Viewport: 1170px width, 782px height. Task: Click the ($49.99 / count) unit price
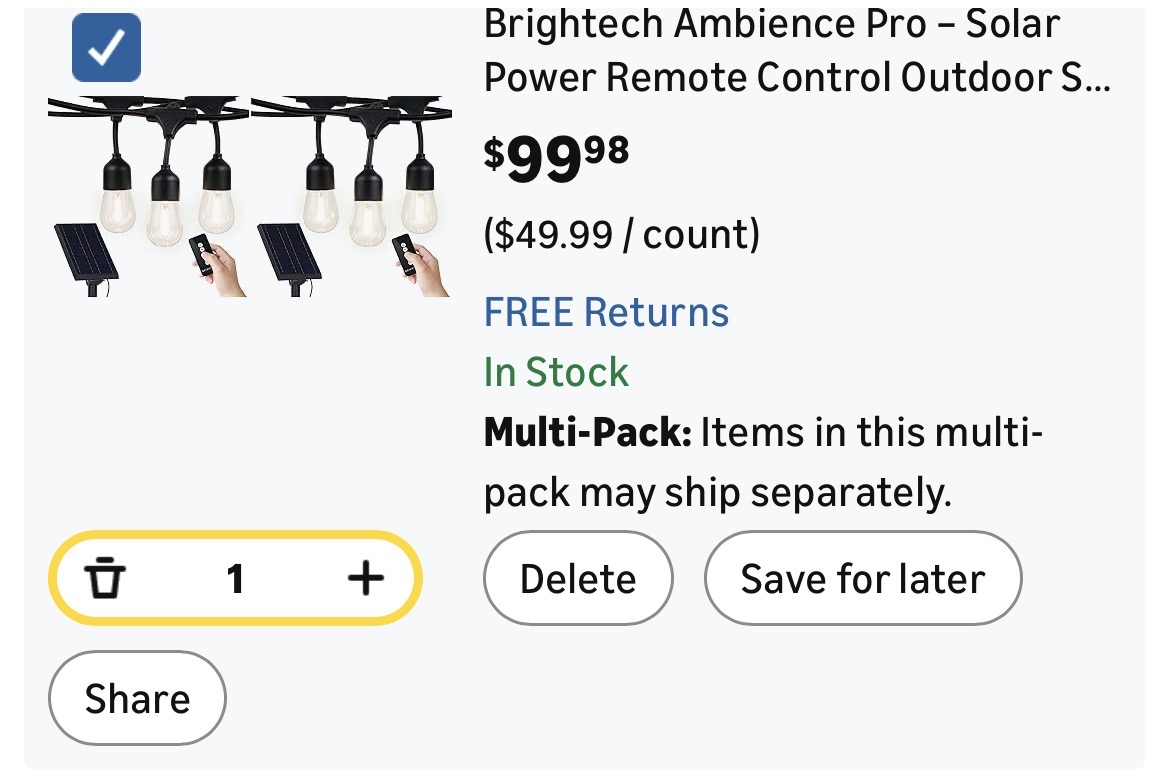coord(621,235)
